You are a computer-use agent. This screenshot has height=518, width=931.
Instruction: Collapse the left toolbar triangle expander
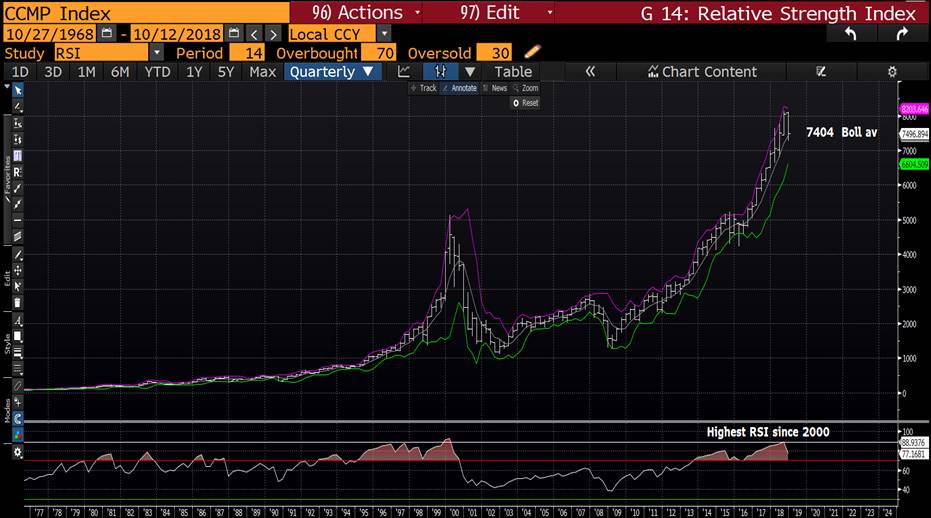pyautogui.click(x=7, y=87)
